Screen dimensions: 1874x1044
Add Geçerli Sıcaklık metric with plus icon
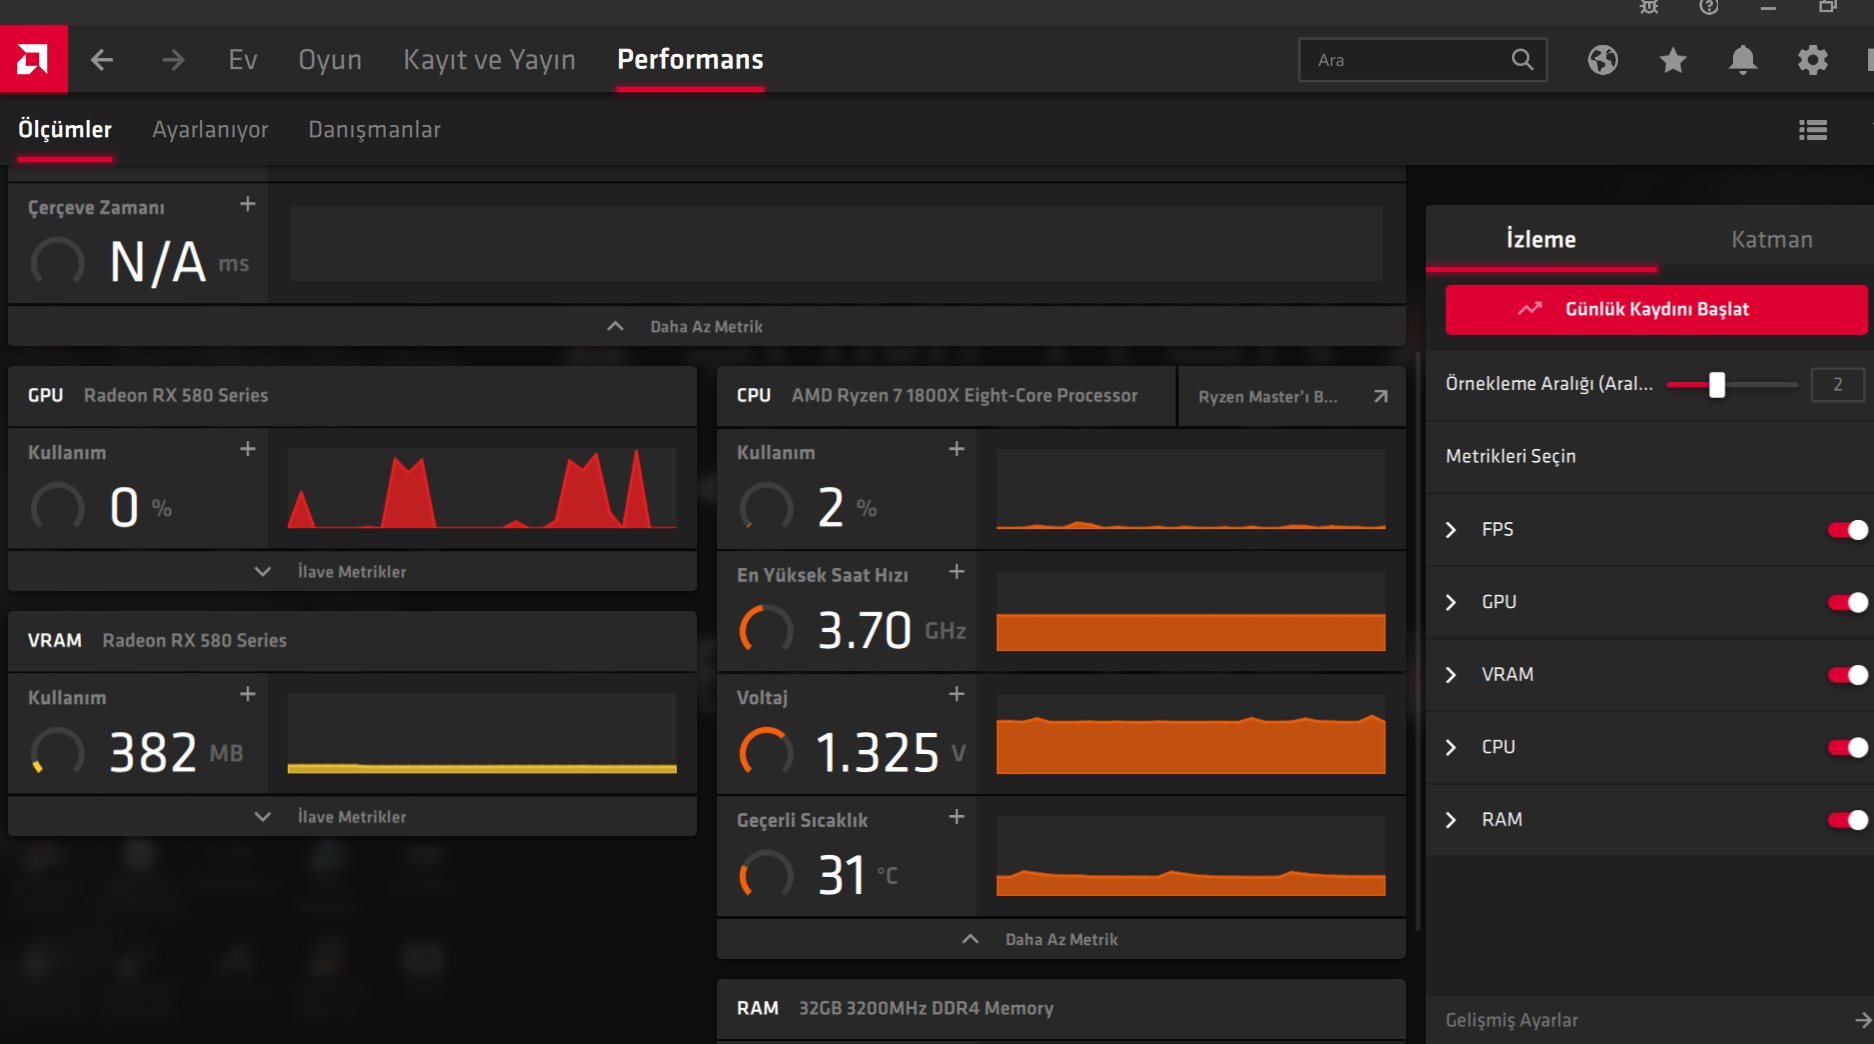coord(957,816)
